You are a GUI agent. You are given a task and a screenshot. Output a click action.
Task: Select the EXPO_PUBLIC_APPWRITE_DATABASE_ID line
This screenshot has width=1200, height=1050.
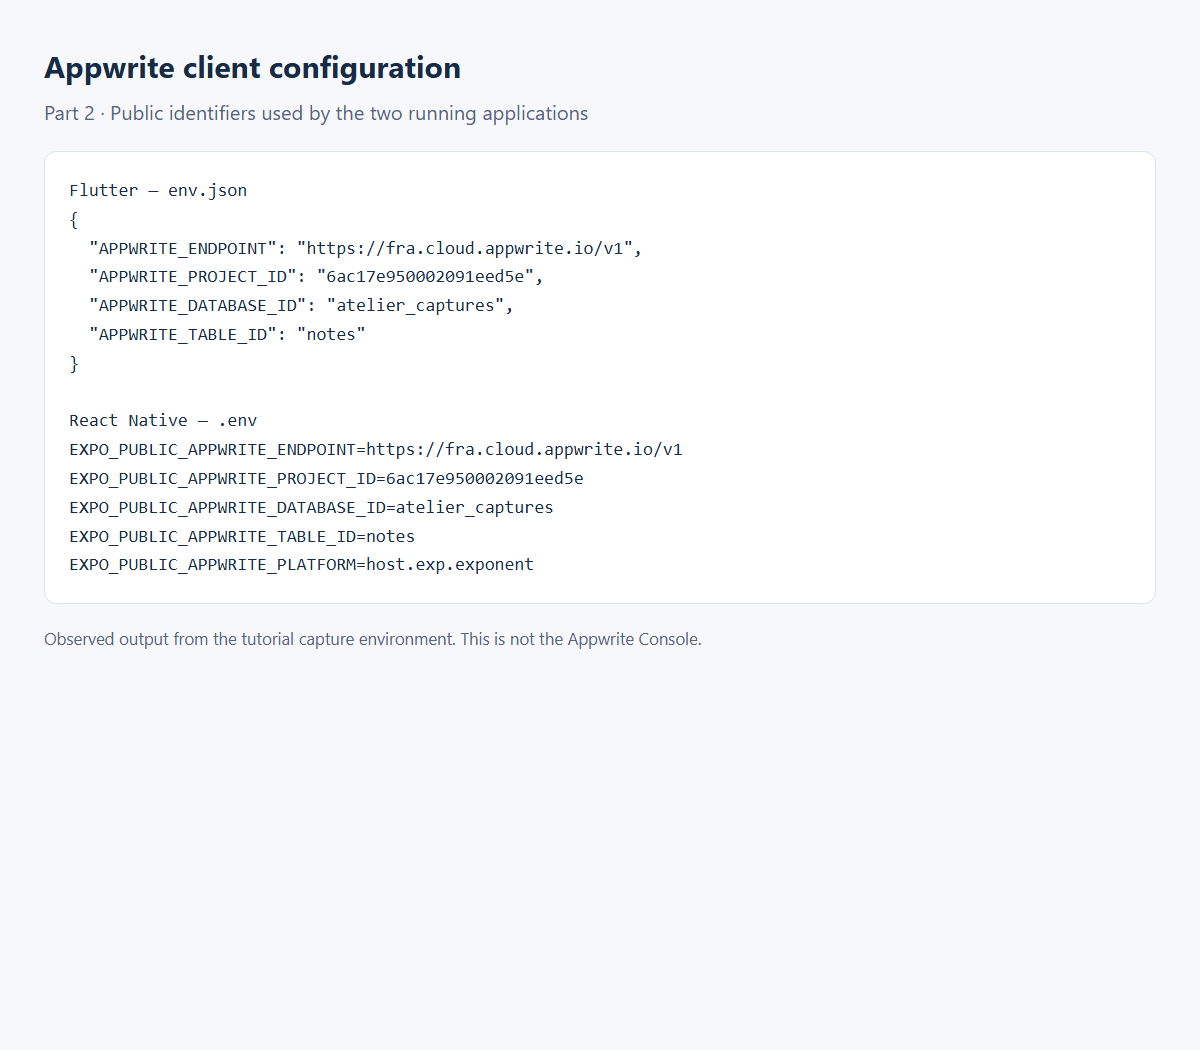(x=311, y=508)
